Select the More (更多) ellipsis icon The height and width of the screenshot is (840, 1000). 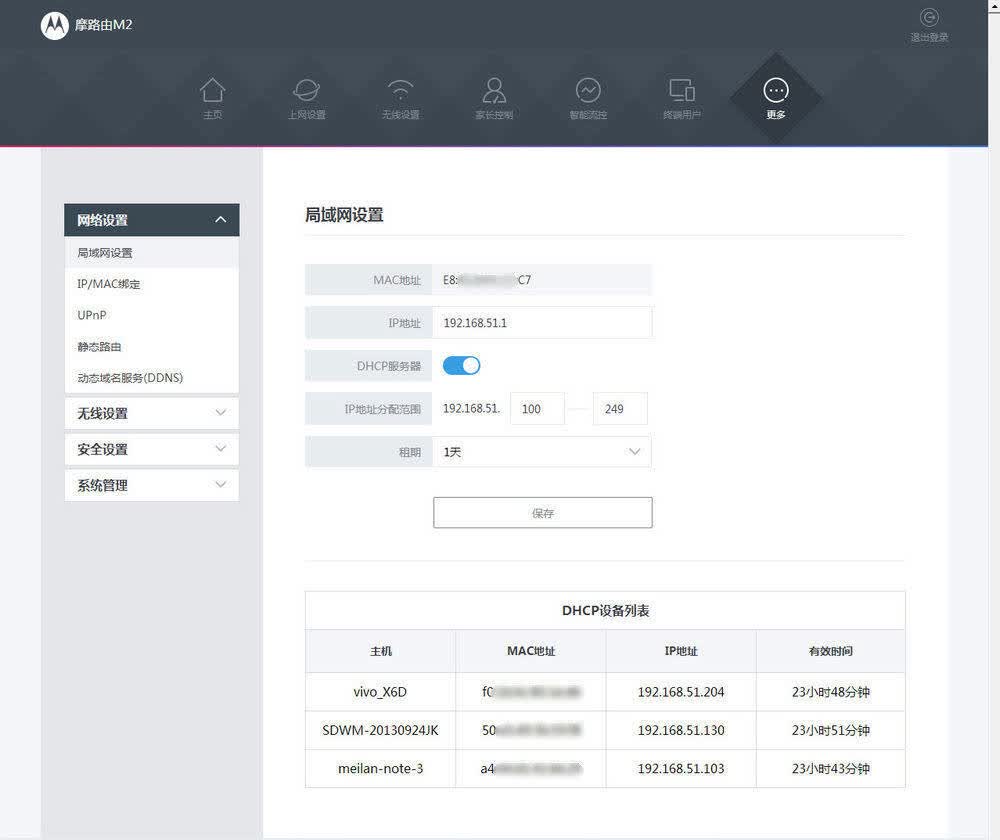coord(776,91)
